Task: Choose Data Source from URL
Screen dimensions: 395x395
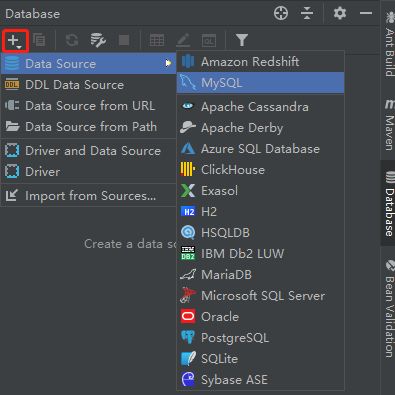Action: [89, 106]
